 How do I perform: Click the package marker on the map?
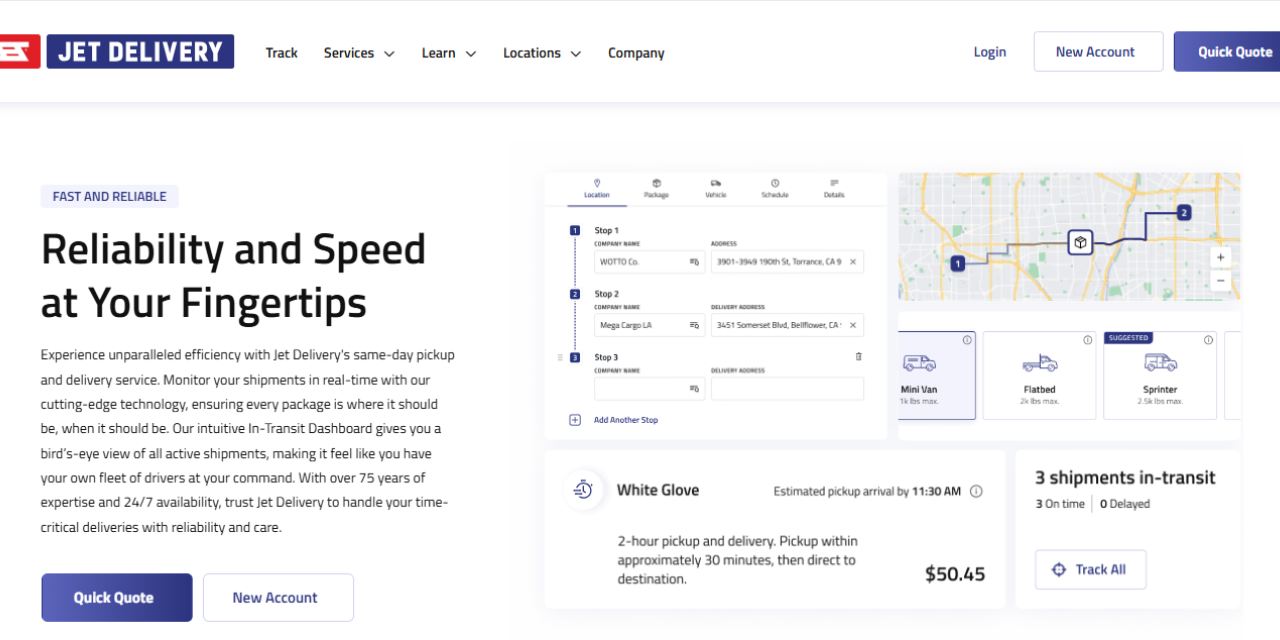click(x=1080, y=242)
